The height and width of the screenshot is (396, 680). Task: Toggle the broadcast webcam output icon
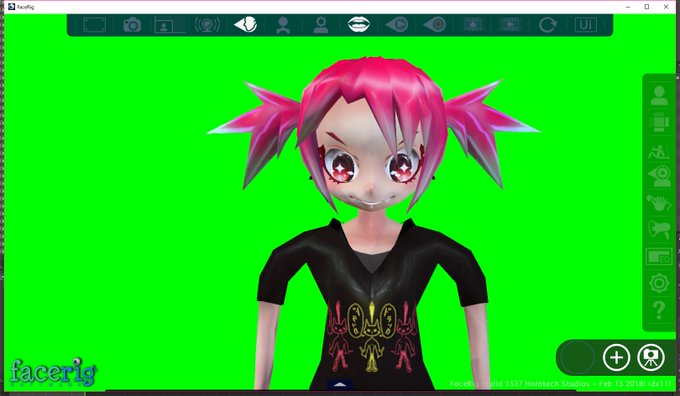point(207,25)
